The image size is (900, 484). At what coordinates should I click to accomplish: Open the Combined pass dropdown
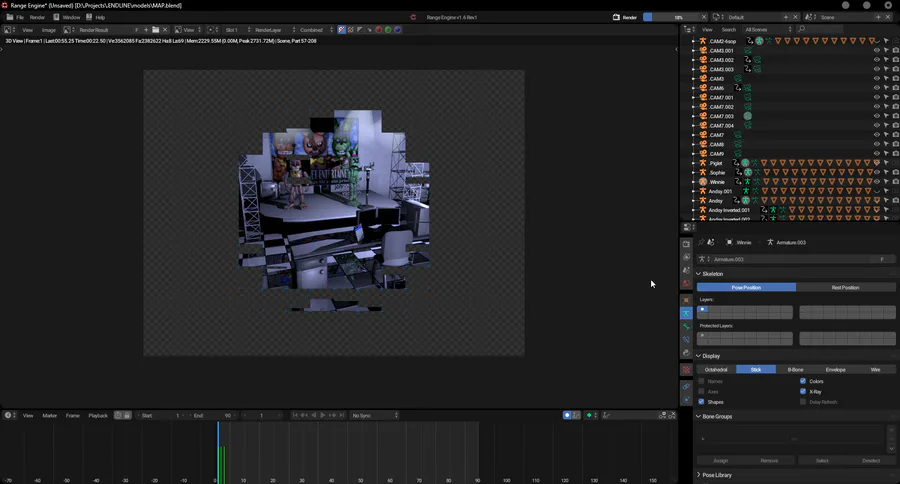pos(314,30)
